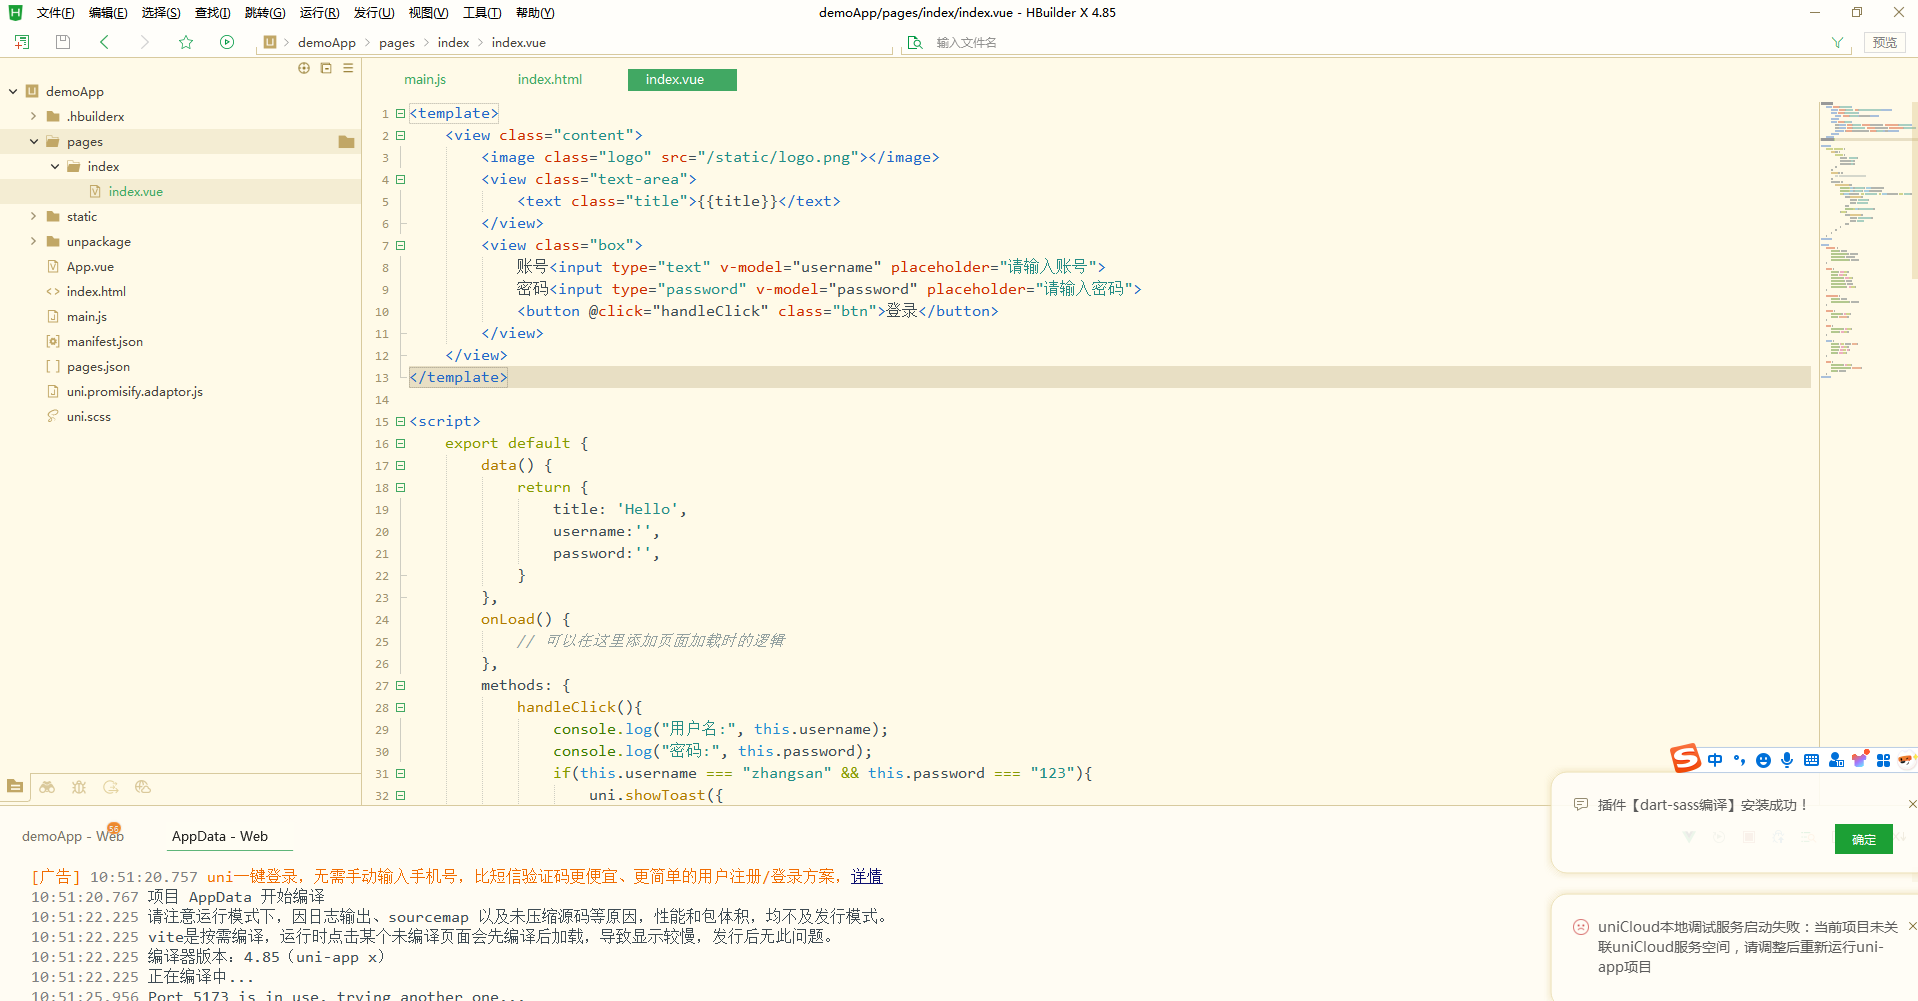Click the file search icon beside the filename input
The width and height of the screenshot is (1918, 1001).
coord(915,42)
